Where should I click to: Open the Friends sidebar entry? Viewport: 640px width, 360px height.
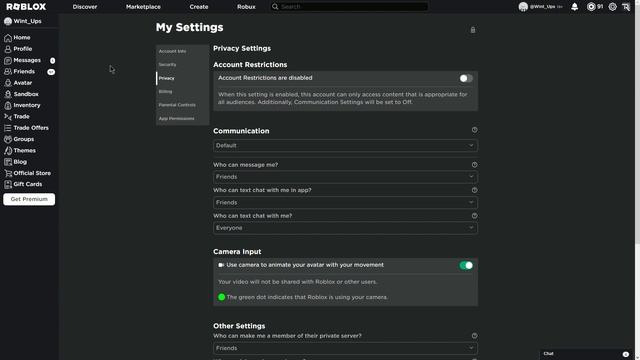[x=20, y=71]
